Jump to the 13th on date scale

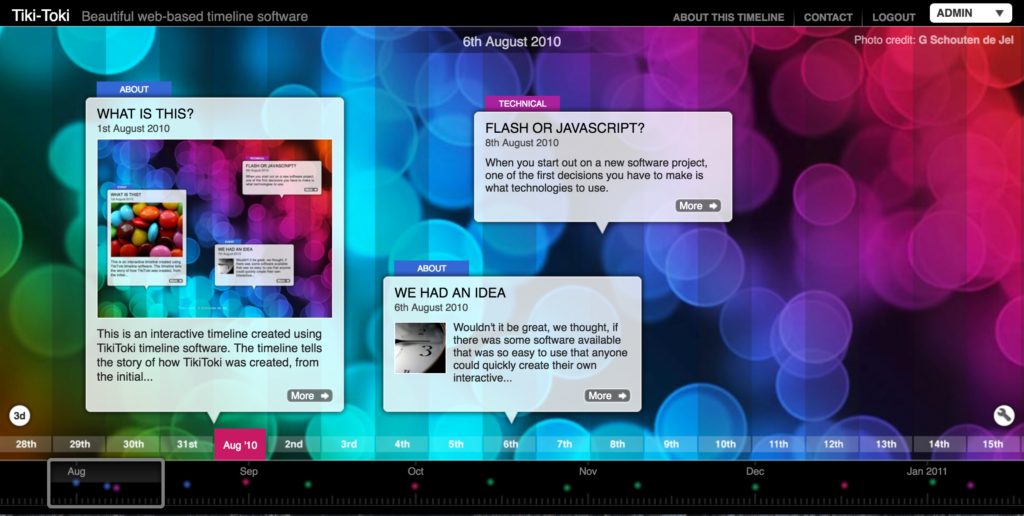click(886, 444)
